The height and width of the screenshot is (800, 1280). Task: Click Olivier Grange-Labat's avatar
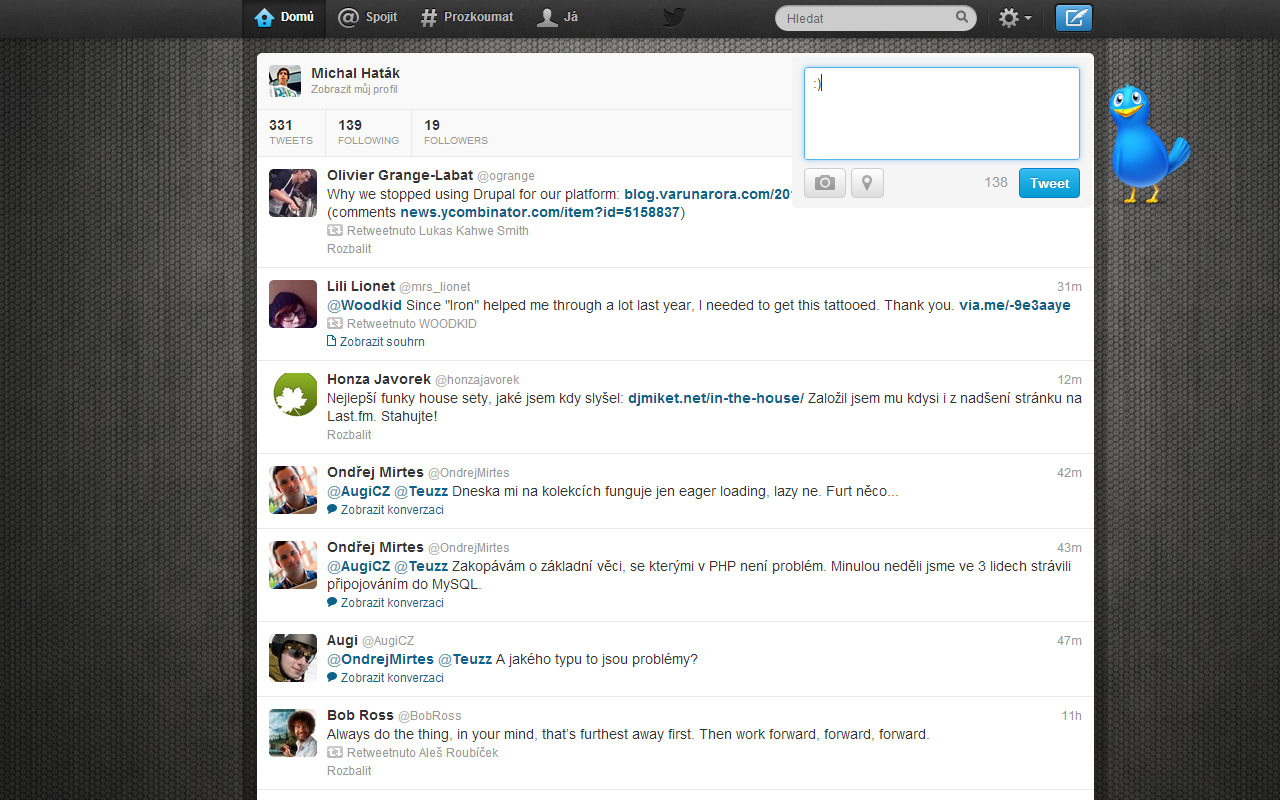point(293,193)
